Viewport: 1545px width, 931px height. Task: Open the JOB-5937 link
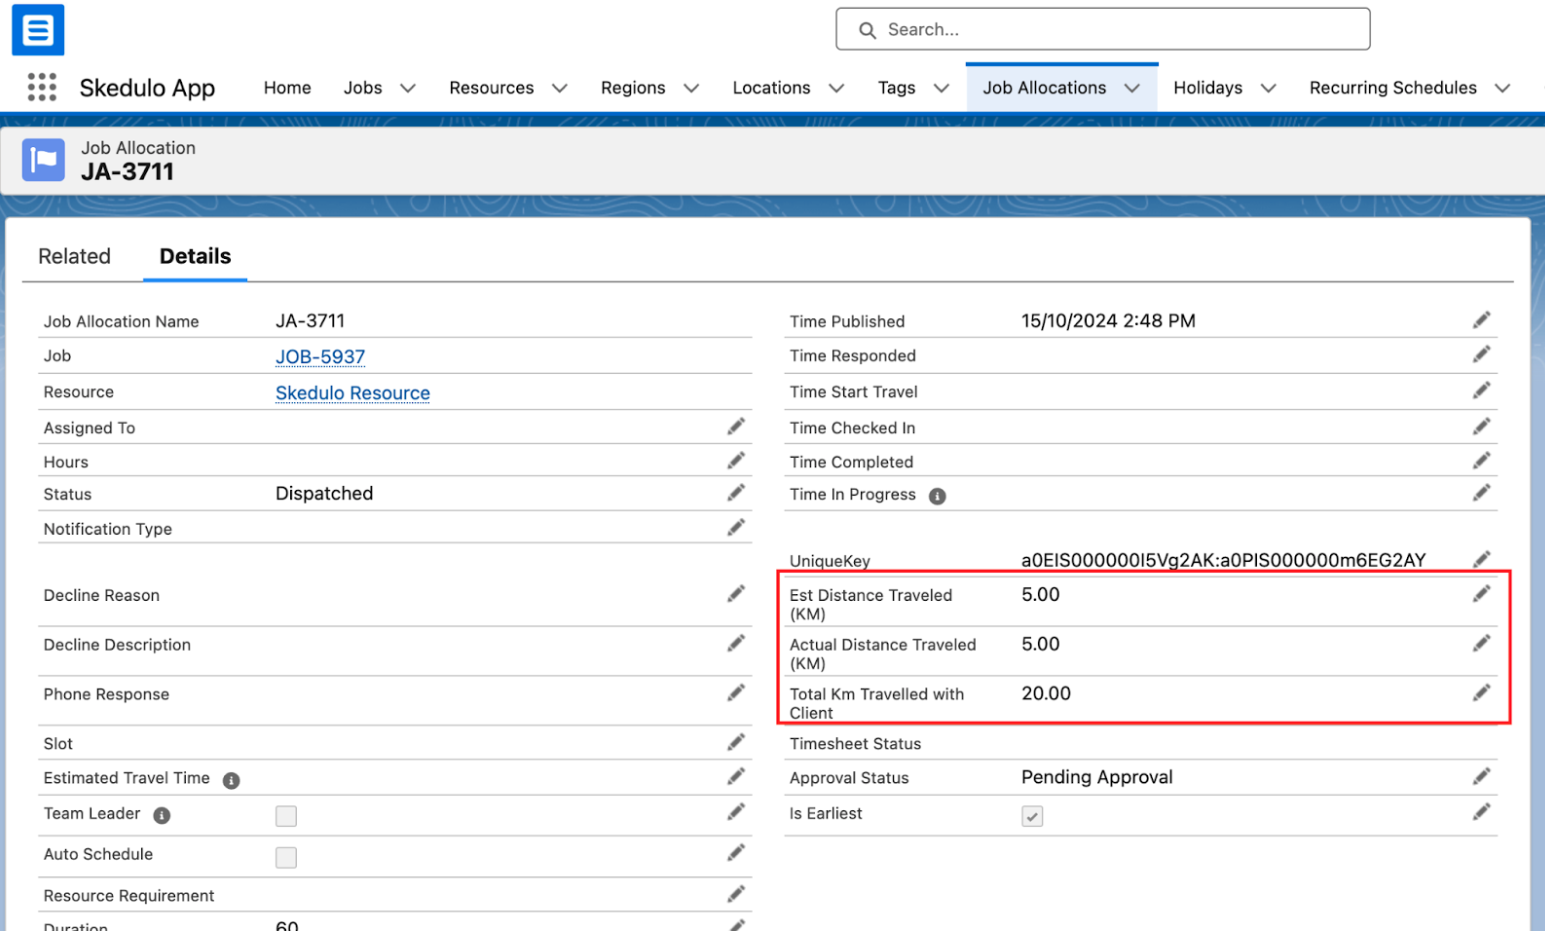point(320,357)
